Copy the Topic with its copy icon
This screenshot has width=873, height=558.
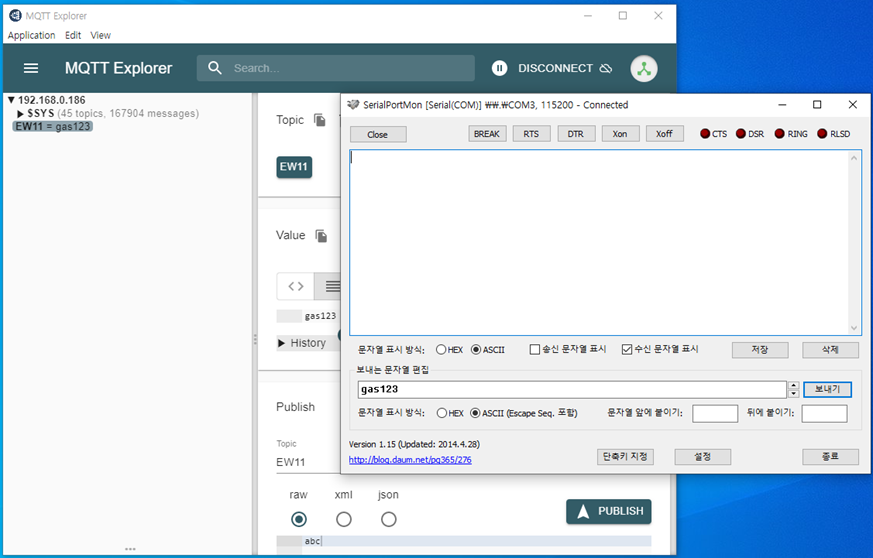tap(320, 120)
